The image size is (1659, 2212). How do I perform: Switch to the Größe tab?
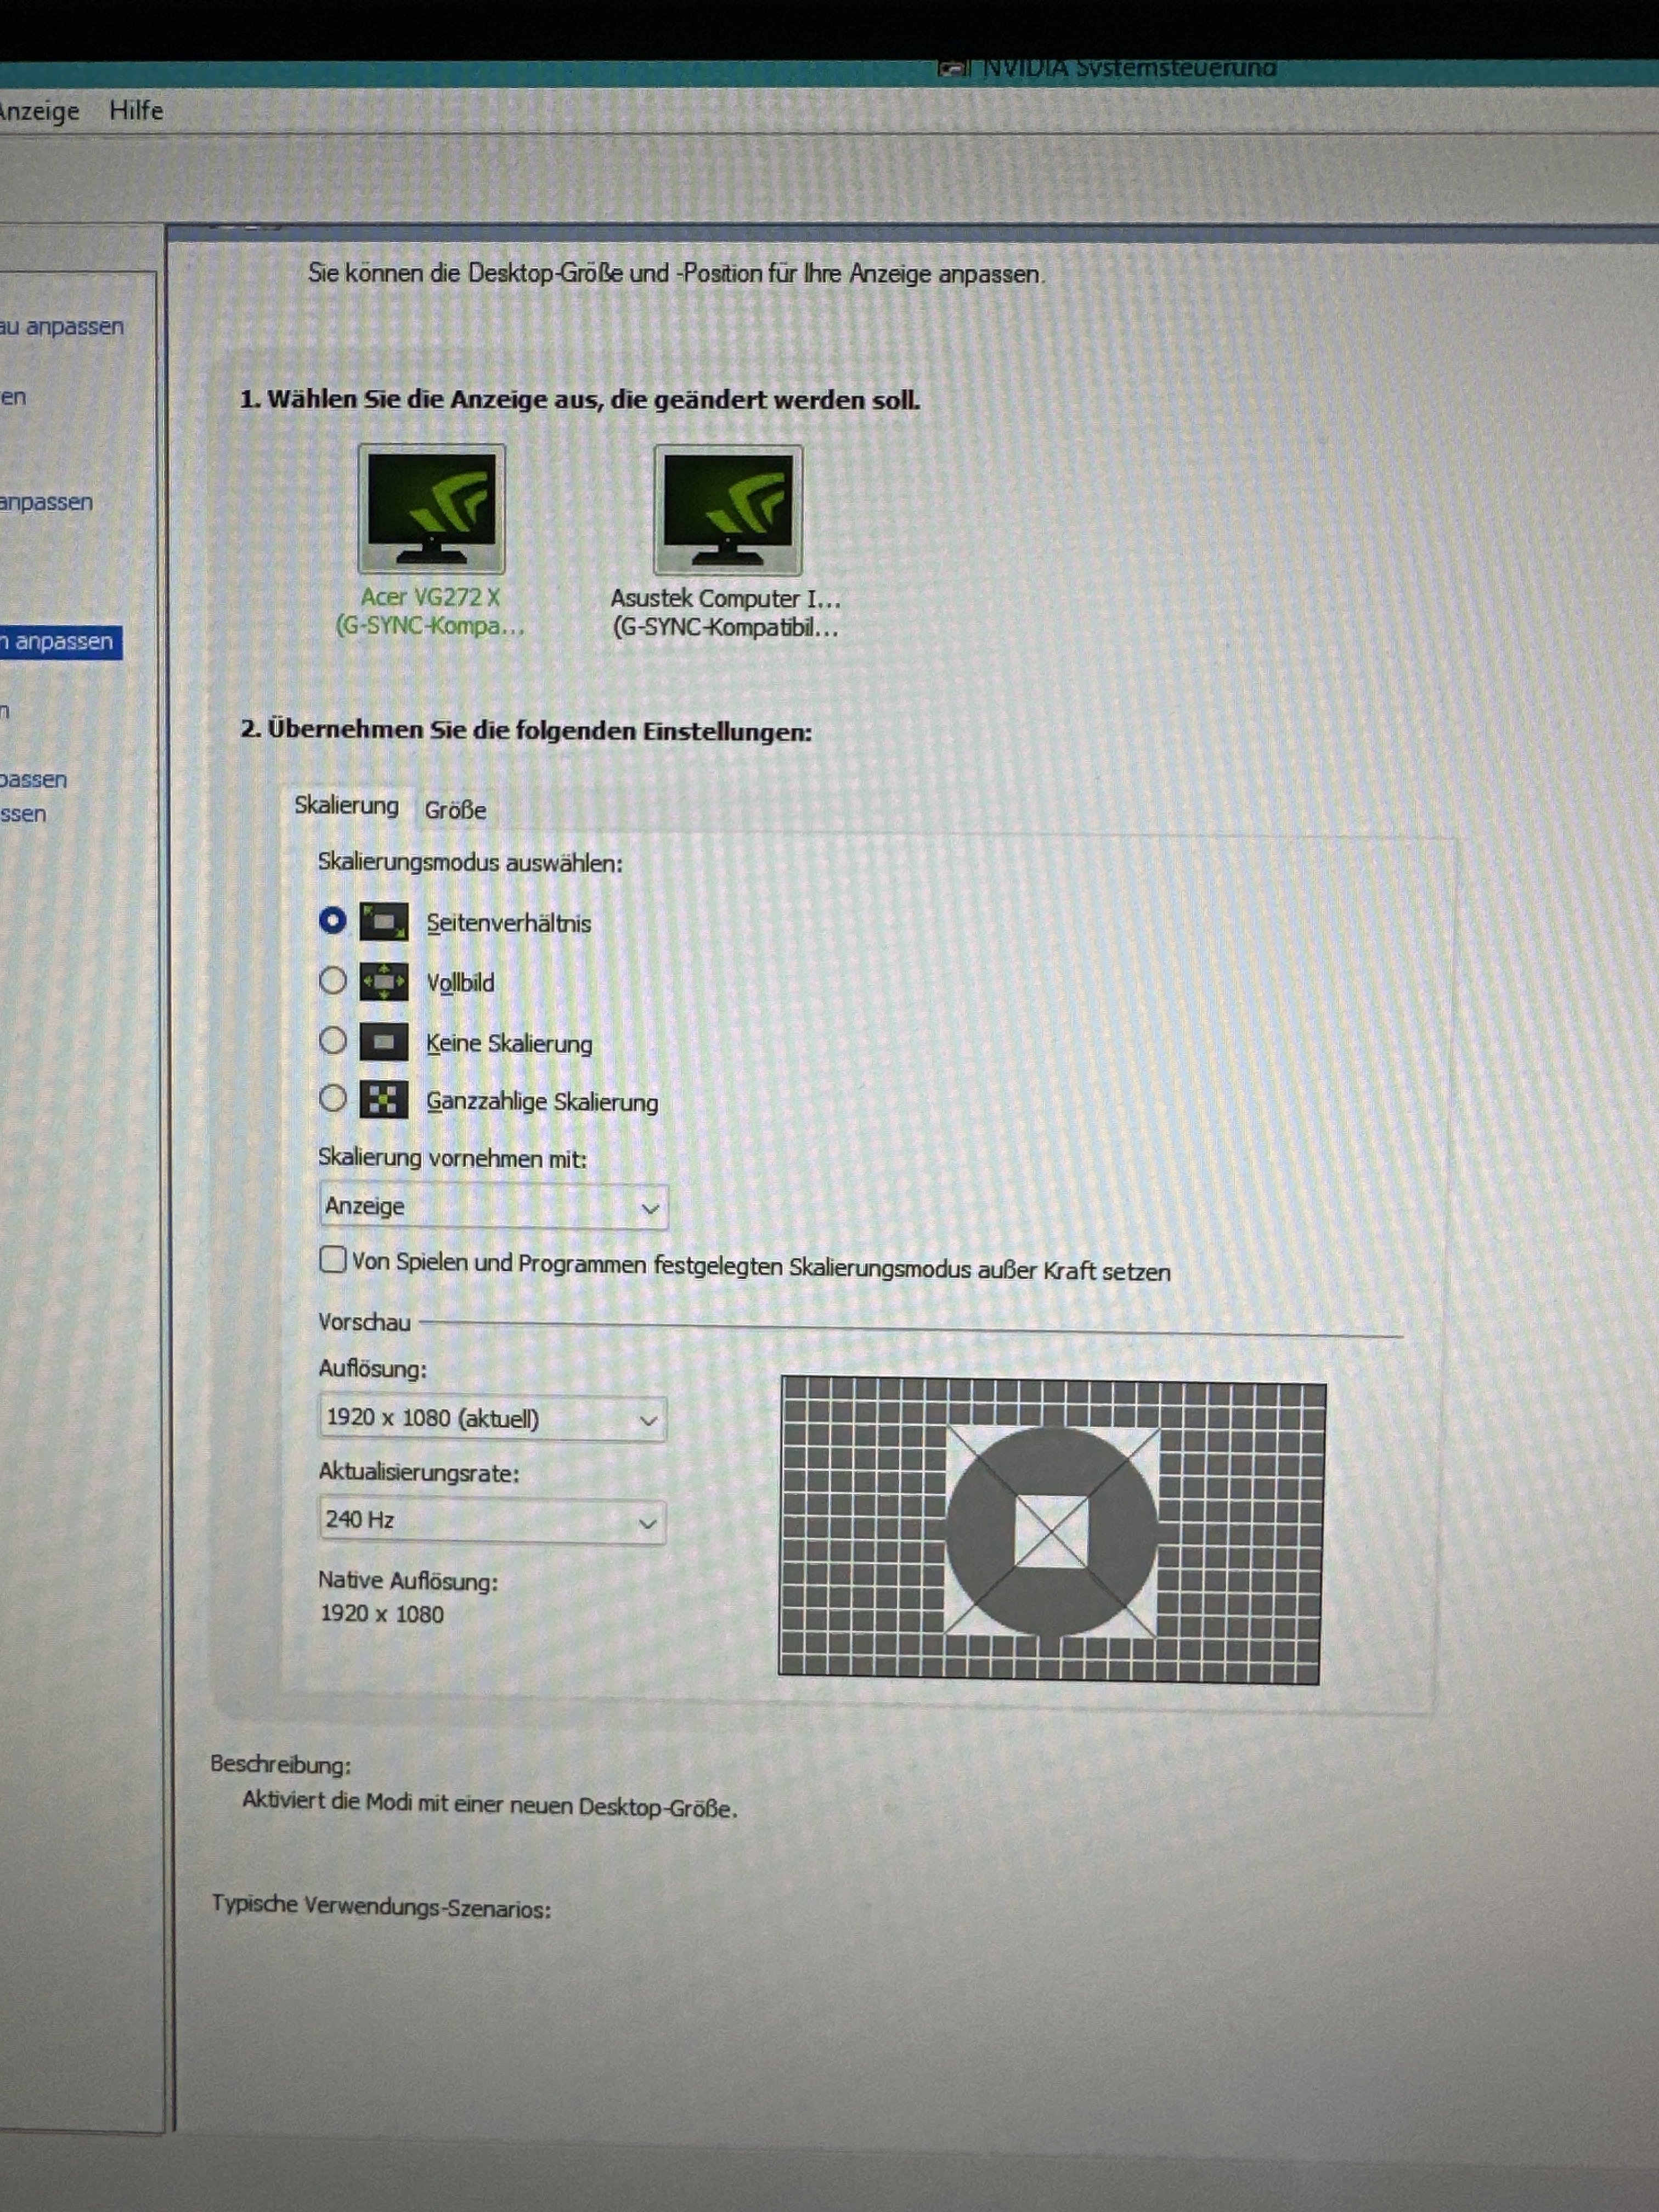coord(455,810)
